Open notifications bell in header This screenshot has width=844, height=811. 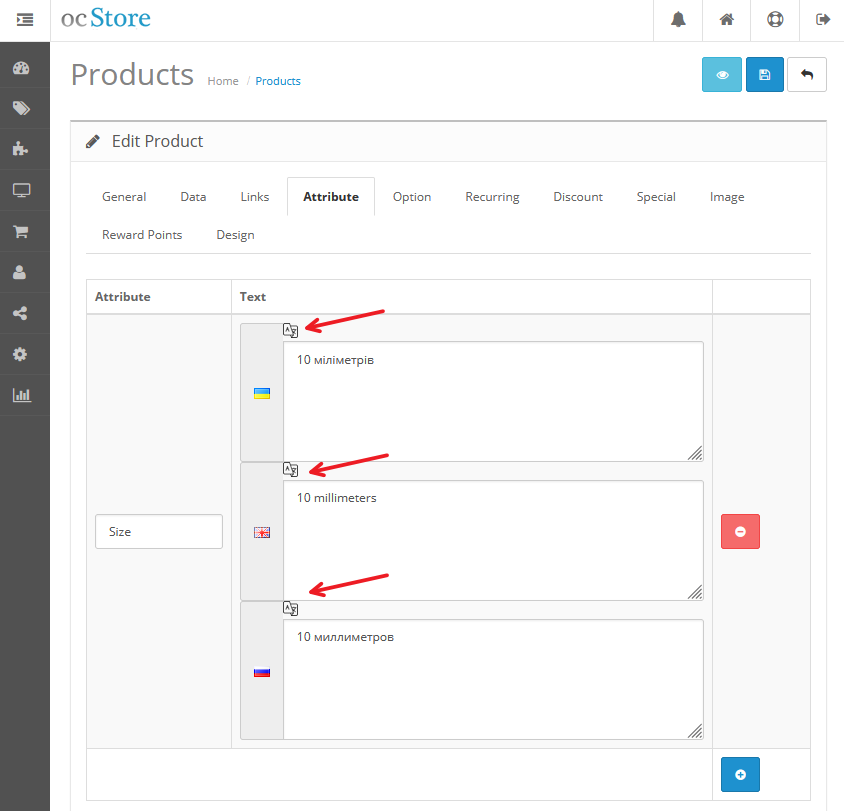(x=679, y=20)
